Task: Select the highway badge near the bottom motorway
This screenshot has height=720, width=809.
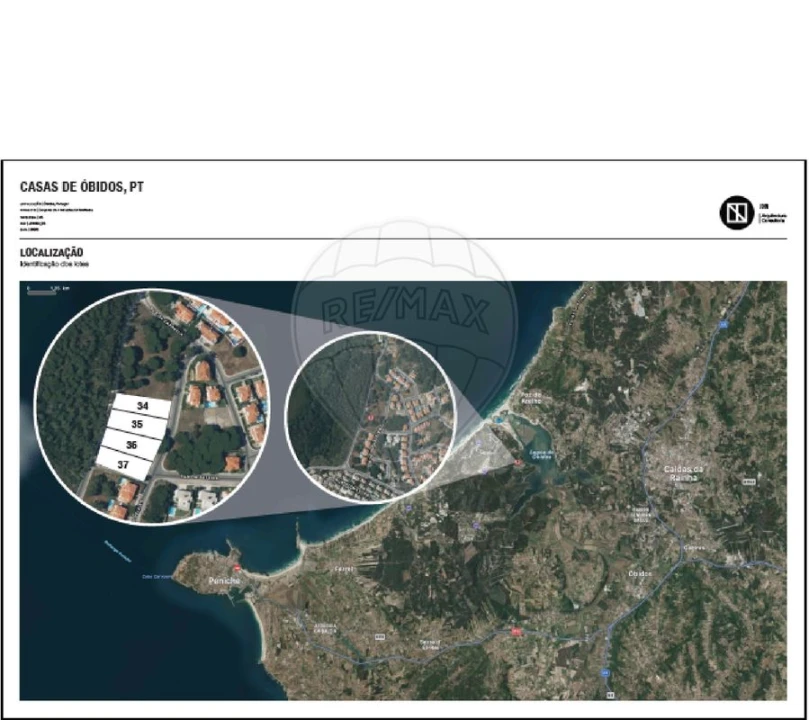Action: pyautogui.click(x=604, y=673)
